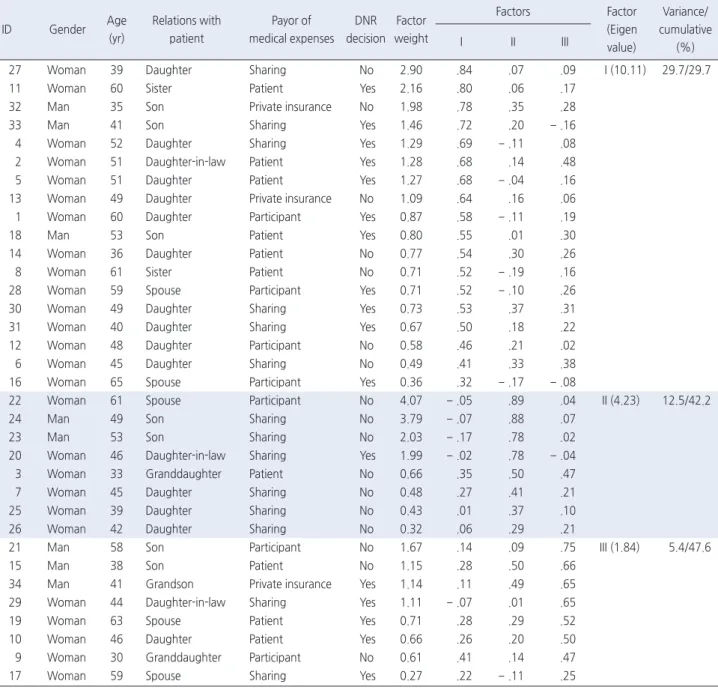
Task: Click 'Private insurance' in ID 13 row
Action: coord(290,198)
